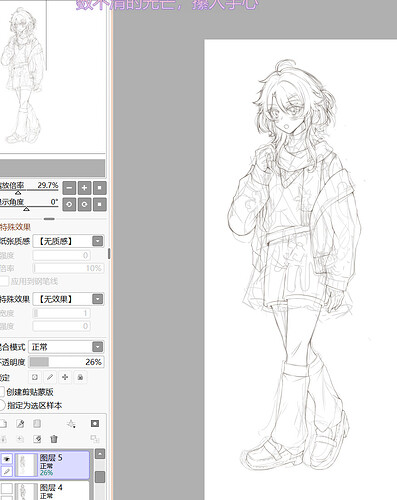Enable 创建剪贴蒙版 checkbox
The width and height of the screenshot is (397, 500).
3,392
